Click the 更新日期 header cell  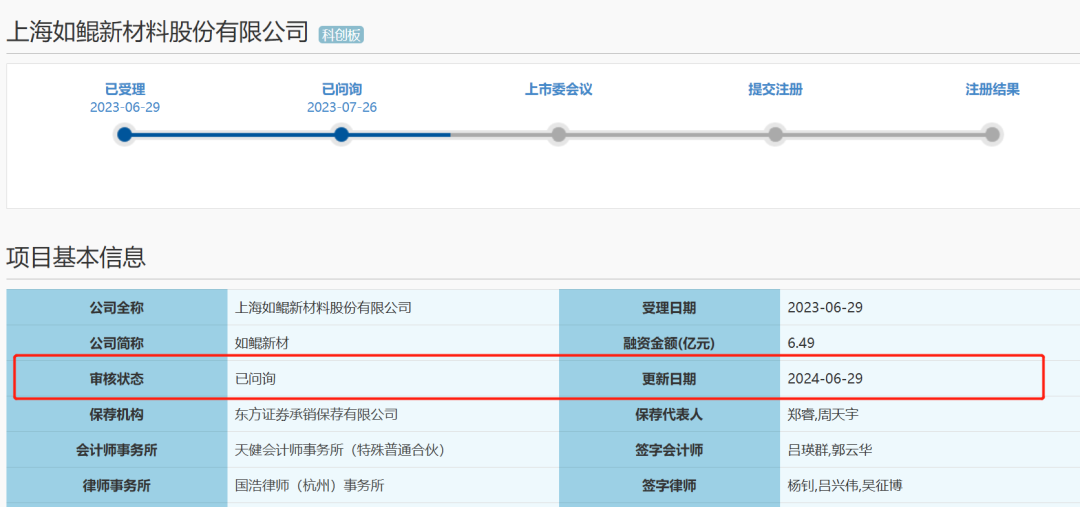(669, 379)
